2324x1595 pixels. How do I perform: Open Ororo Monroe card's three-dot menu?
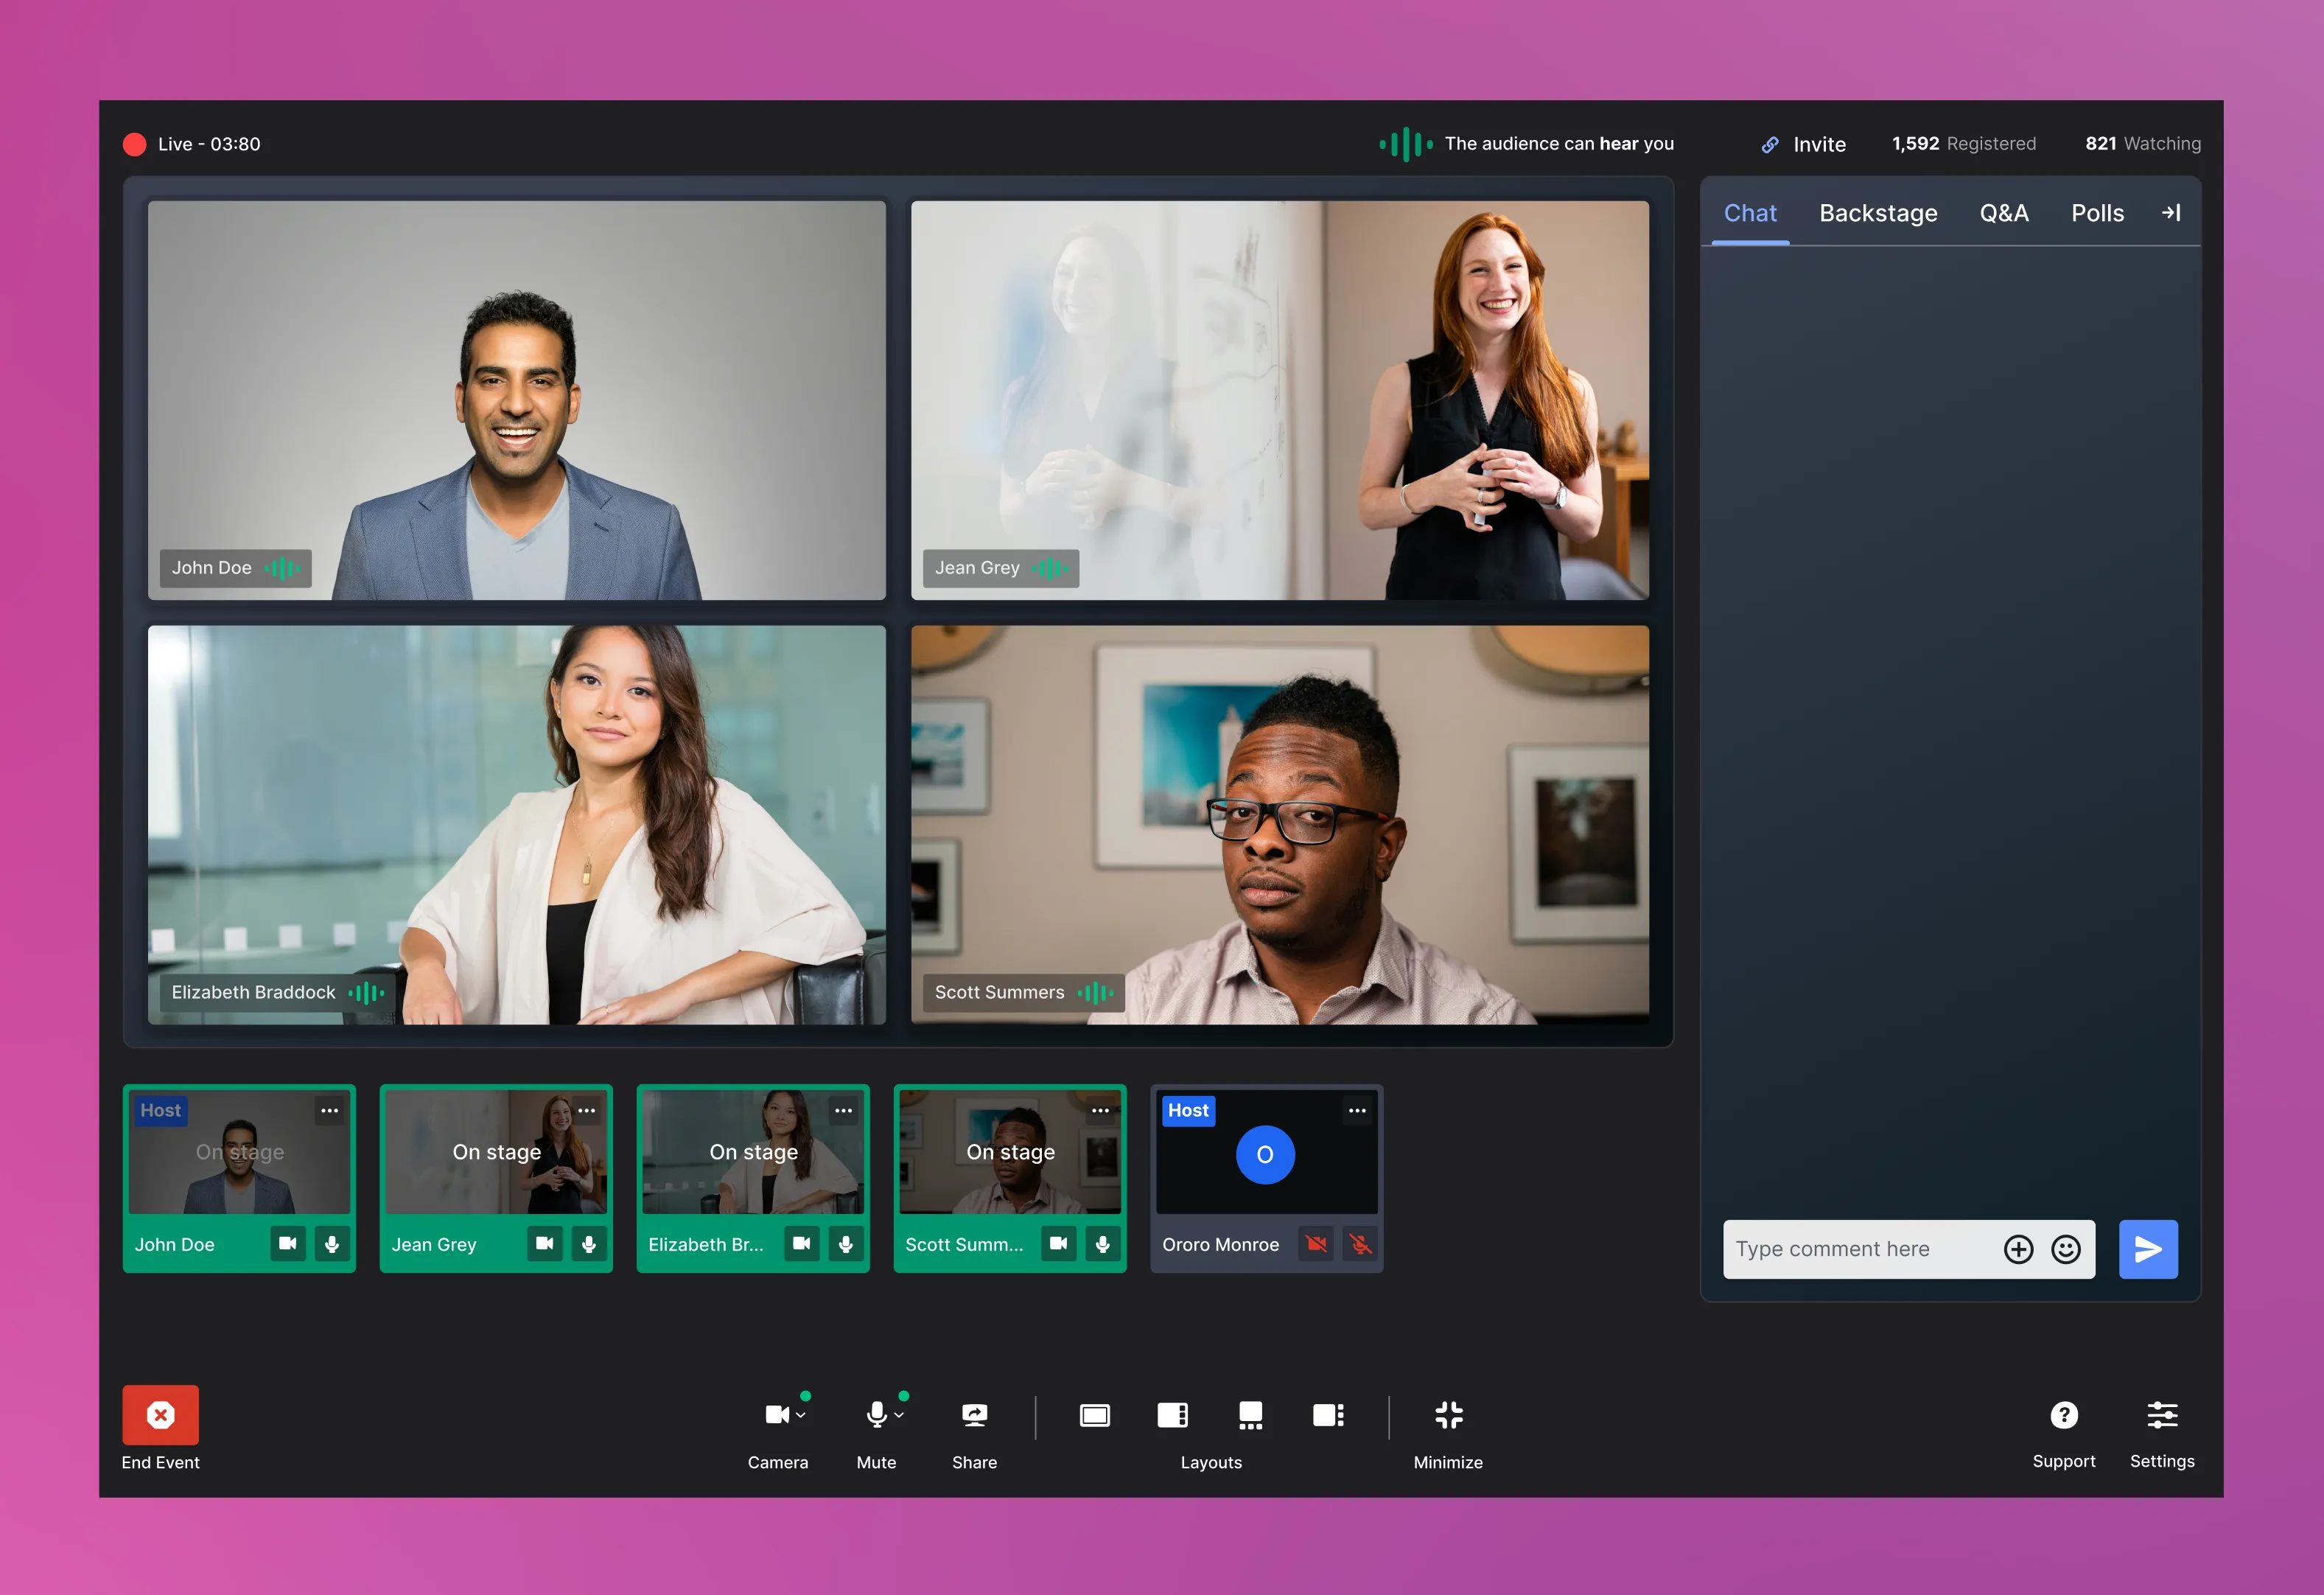tap(1357, 1110)
